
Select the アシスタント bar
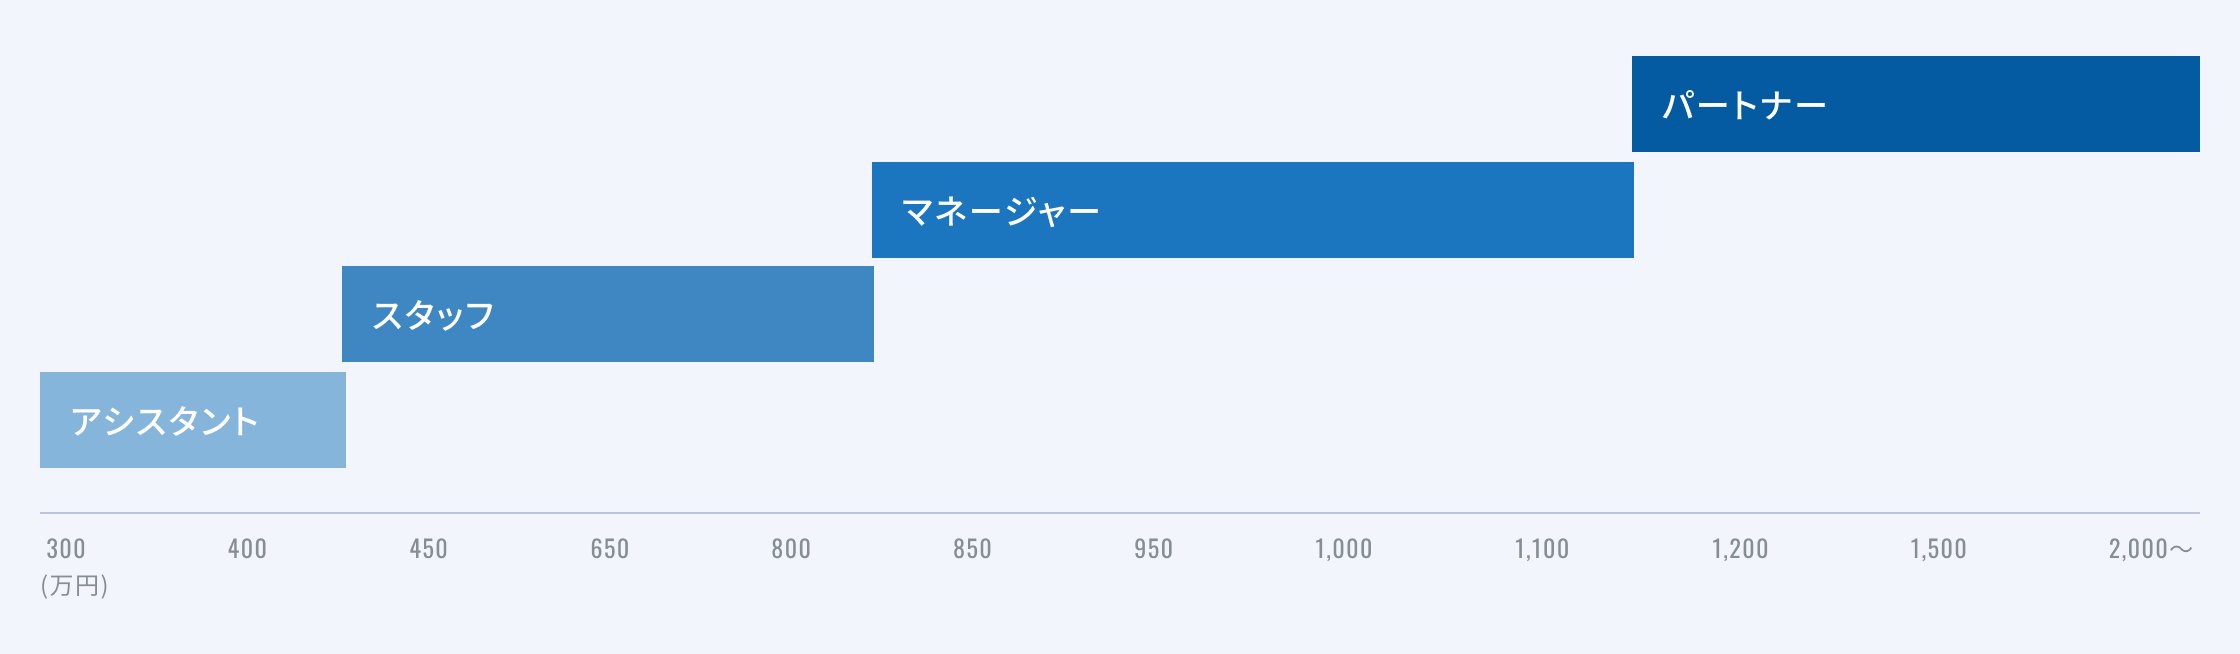193,420
